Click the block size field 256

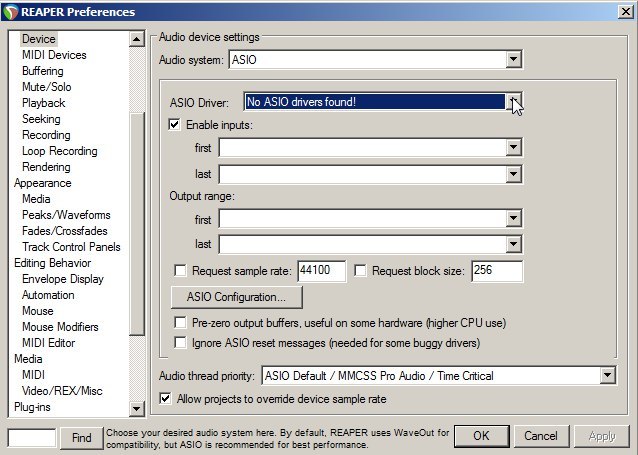click(497, 271)
